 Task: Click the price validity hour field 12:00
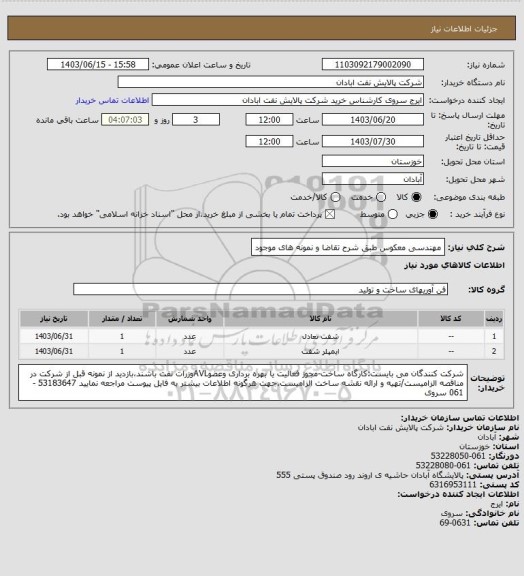(269, 141)
